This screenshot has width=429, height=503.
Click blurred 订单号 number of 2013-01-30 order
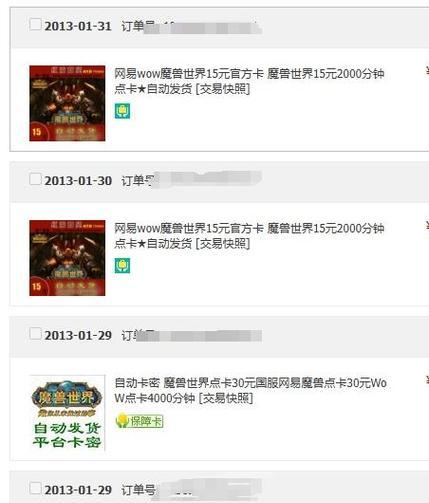point(207,179)
